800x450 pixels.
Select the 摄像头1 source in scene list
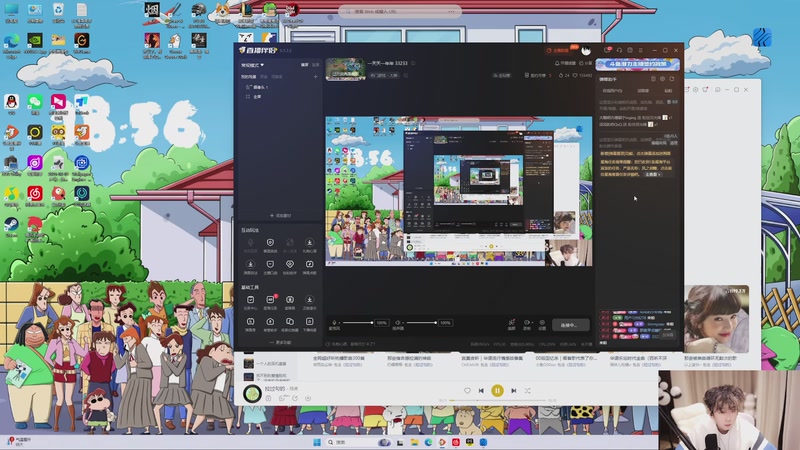click(x=258, y=87)
